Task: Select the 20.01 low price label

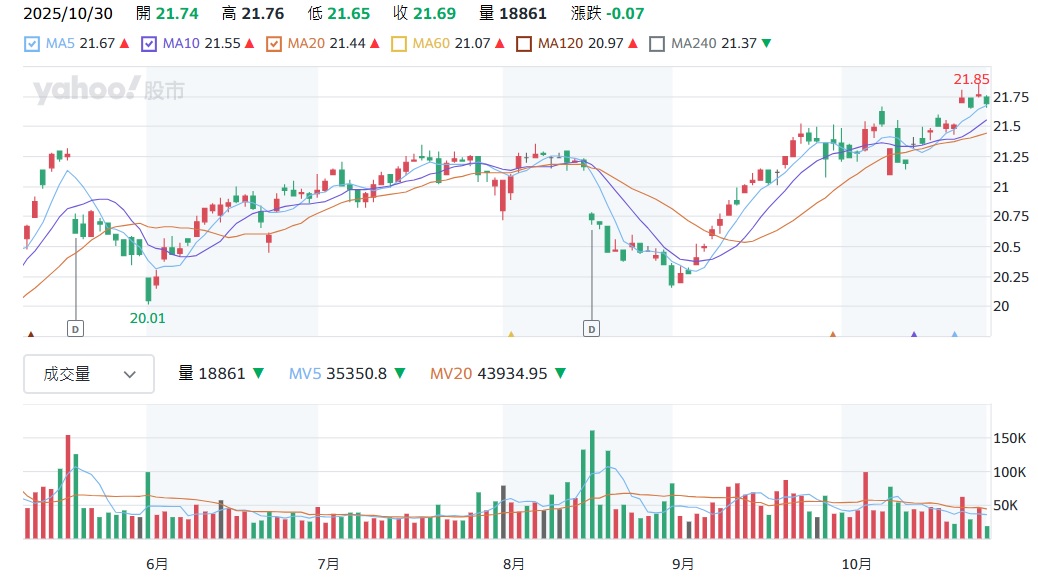Action: point(147,317)
